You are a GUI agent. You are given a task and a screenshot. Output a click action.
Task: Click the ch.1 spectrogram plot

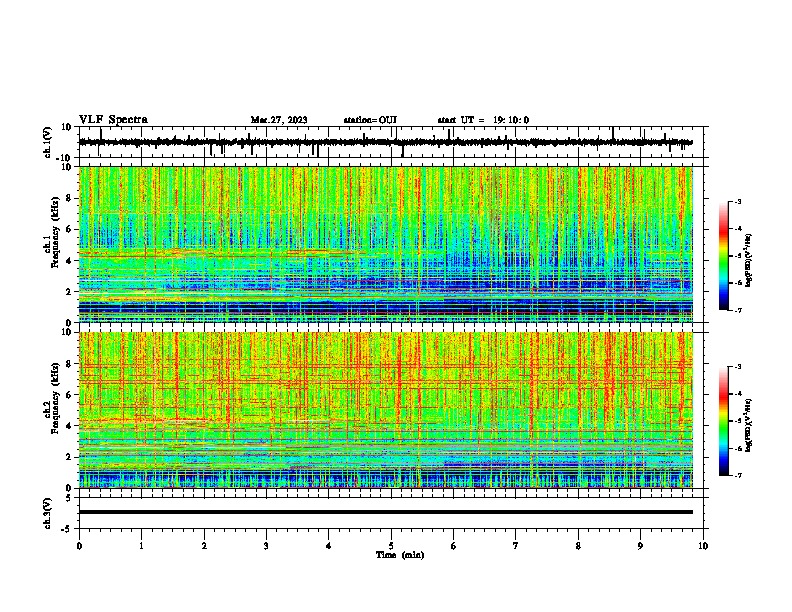tap(385, 244)
